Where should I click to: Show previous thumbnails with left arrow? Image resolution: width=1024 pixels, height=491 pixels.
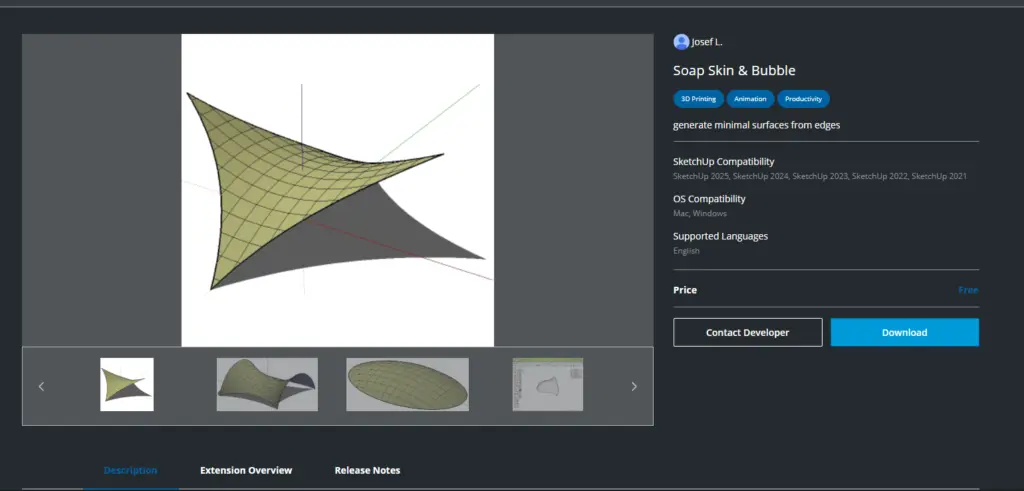pos(41,386)
